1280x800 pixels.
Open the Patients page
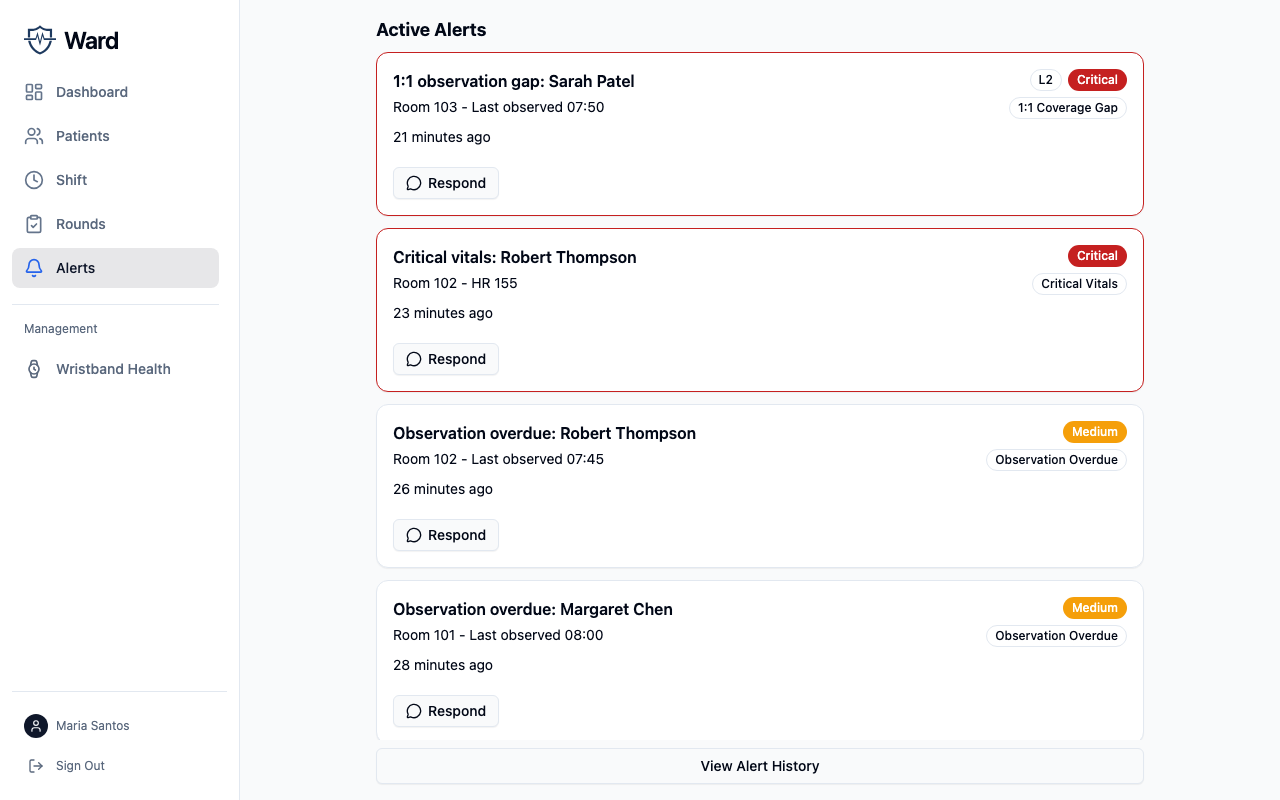82,136
